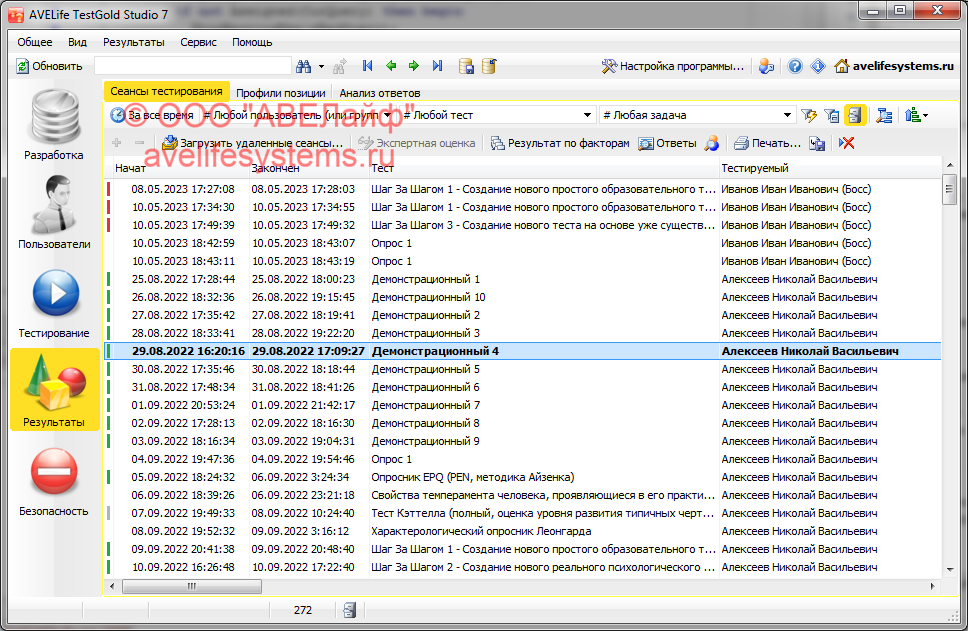This screenshot has width=968, height=631.
Task: Jump to first record arrow
Action: point(368,66)
